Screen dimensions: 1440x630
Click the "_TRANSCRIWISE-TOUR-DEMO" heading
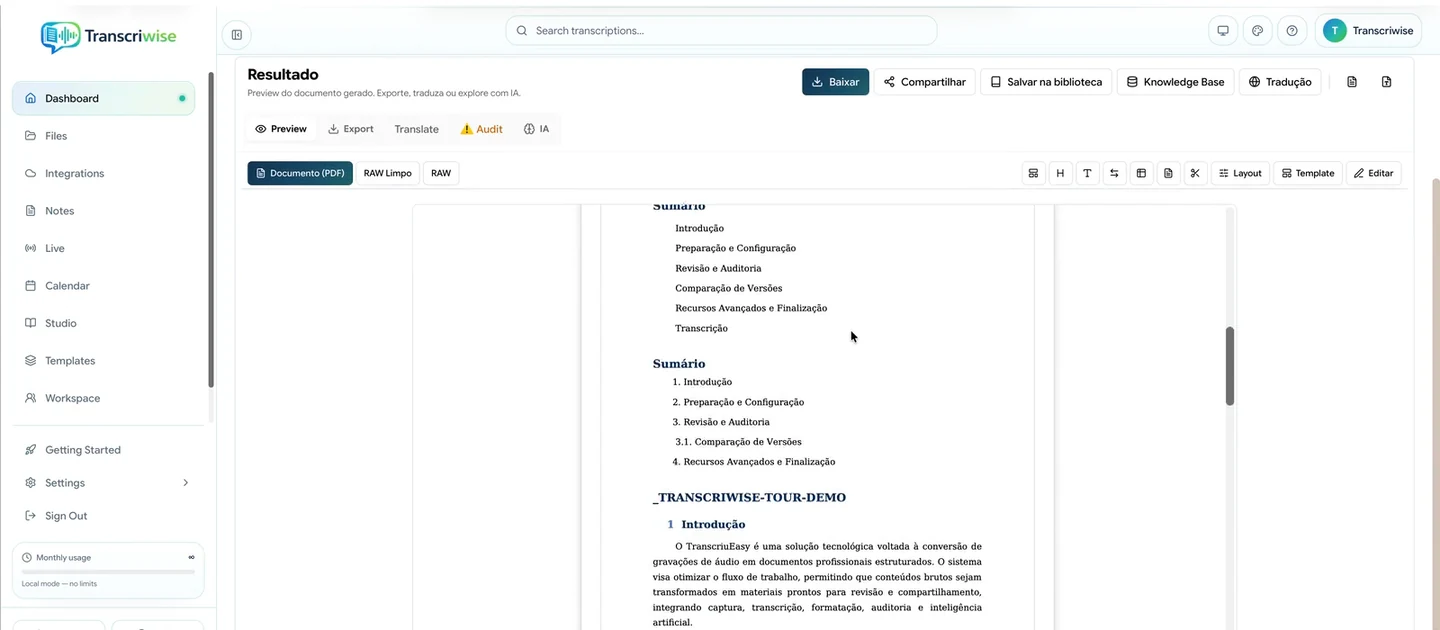[x=749, y=498]
